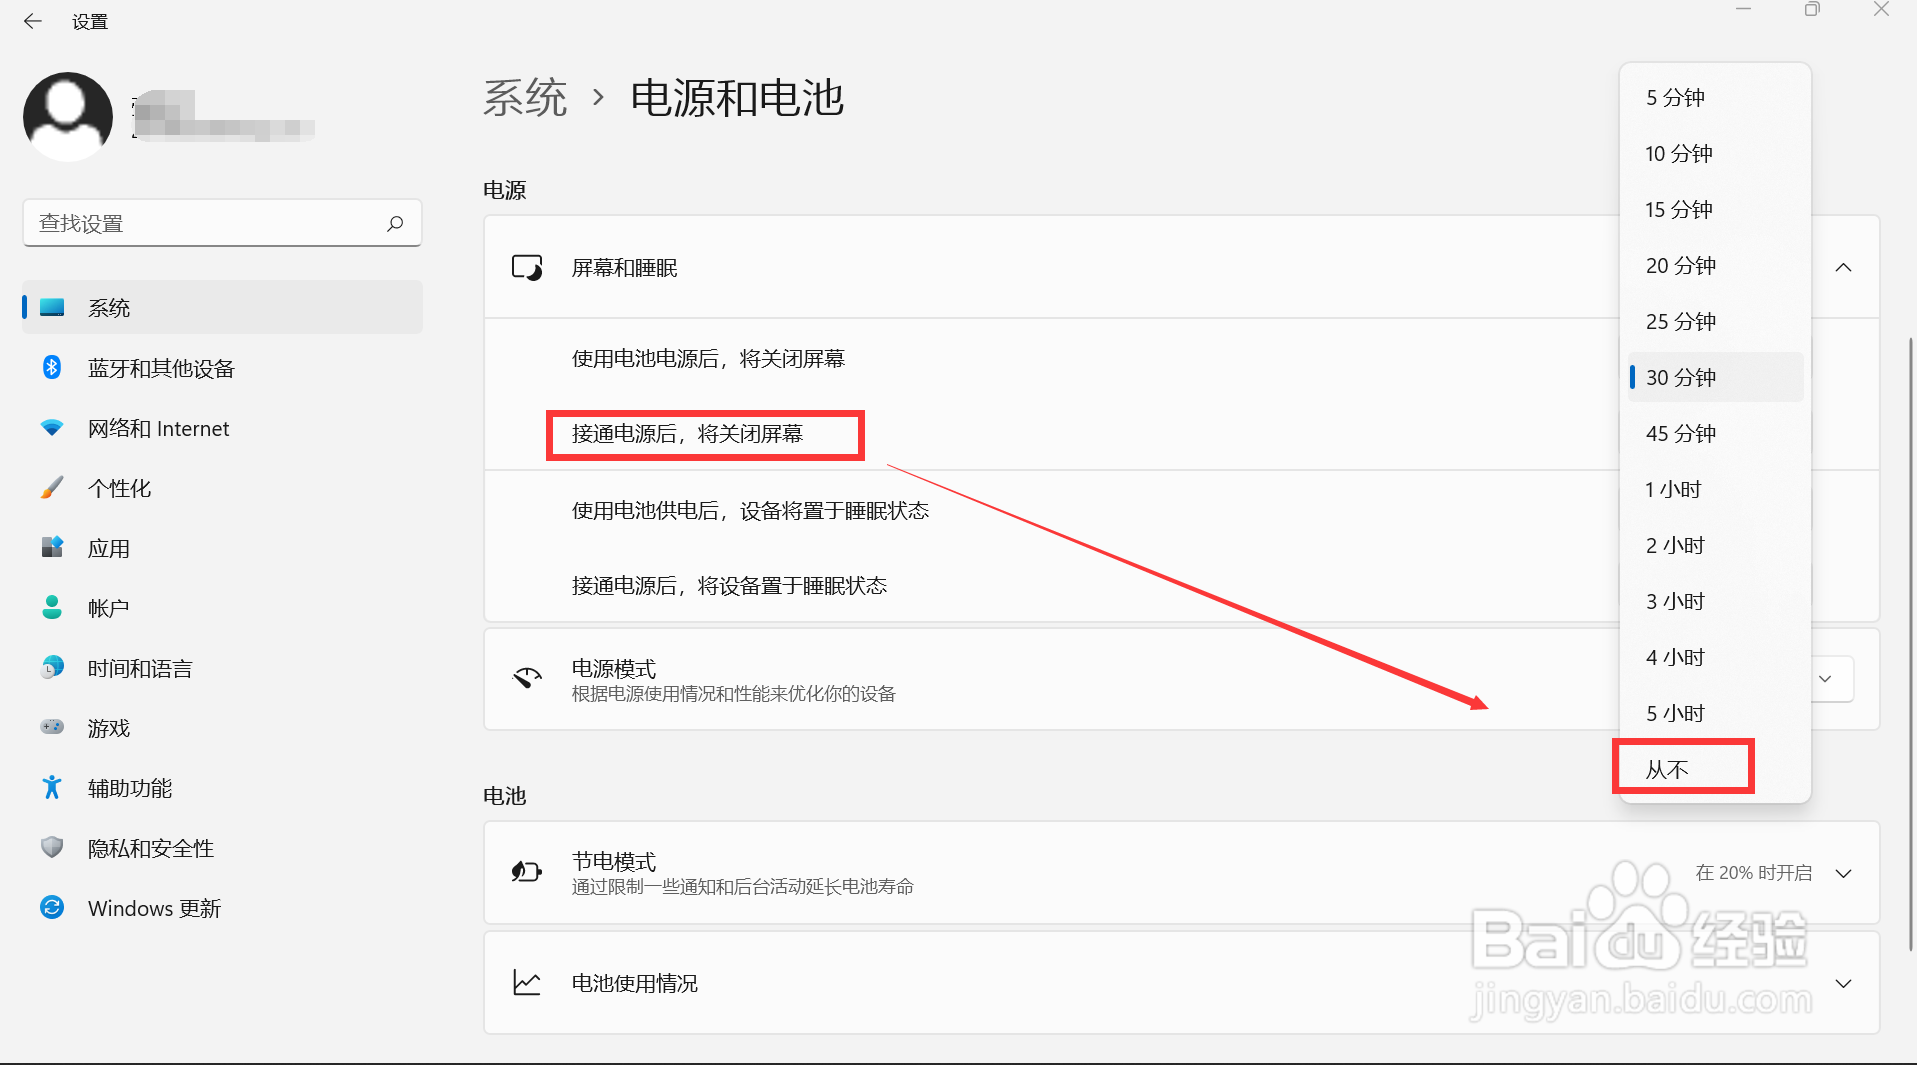This screenshot has height=1065, width=1917.
Task: Open Windows Update via its circular arrows icon
Action: [x=52, y=907]
